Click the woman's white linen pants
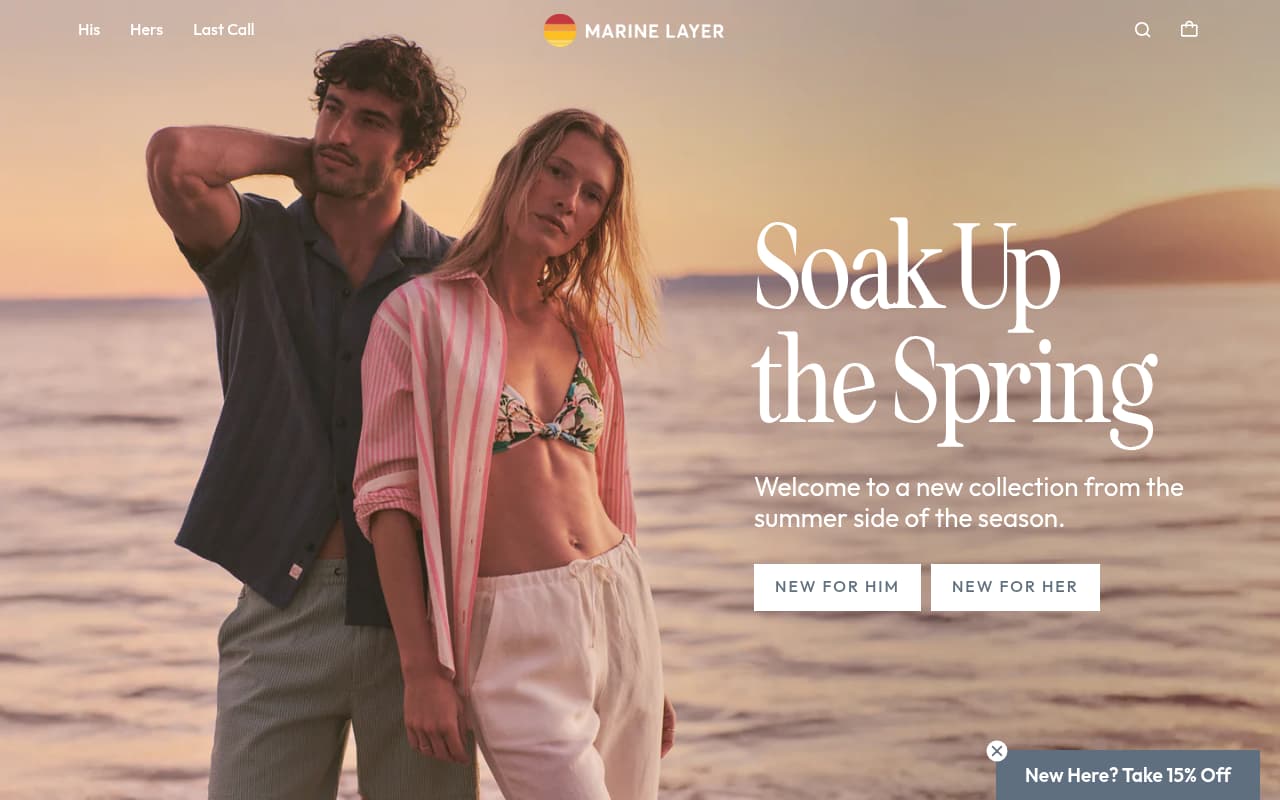This screenshot has height=800, width=1280. tap(570, 670)
